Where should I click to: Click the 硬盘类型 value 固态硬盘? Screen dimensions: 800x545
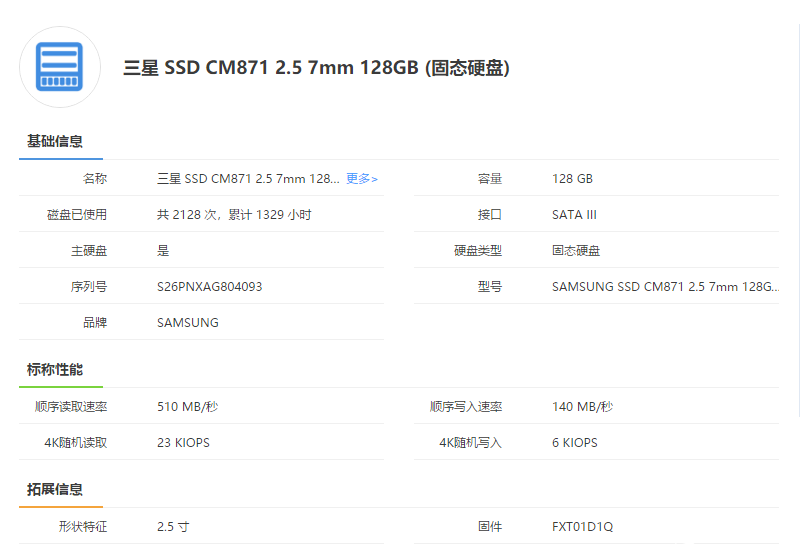[x=576, y=251]
